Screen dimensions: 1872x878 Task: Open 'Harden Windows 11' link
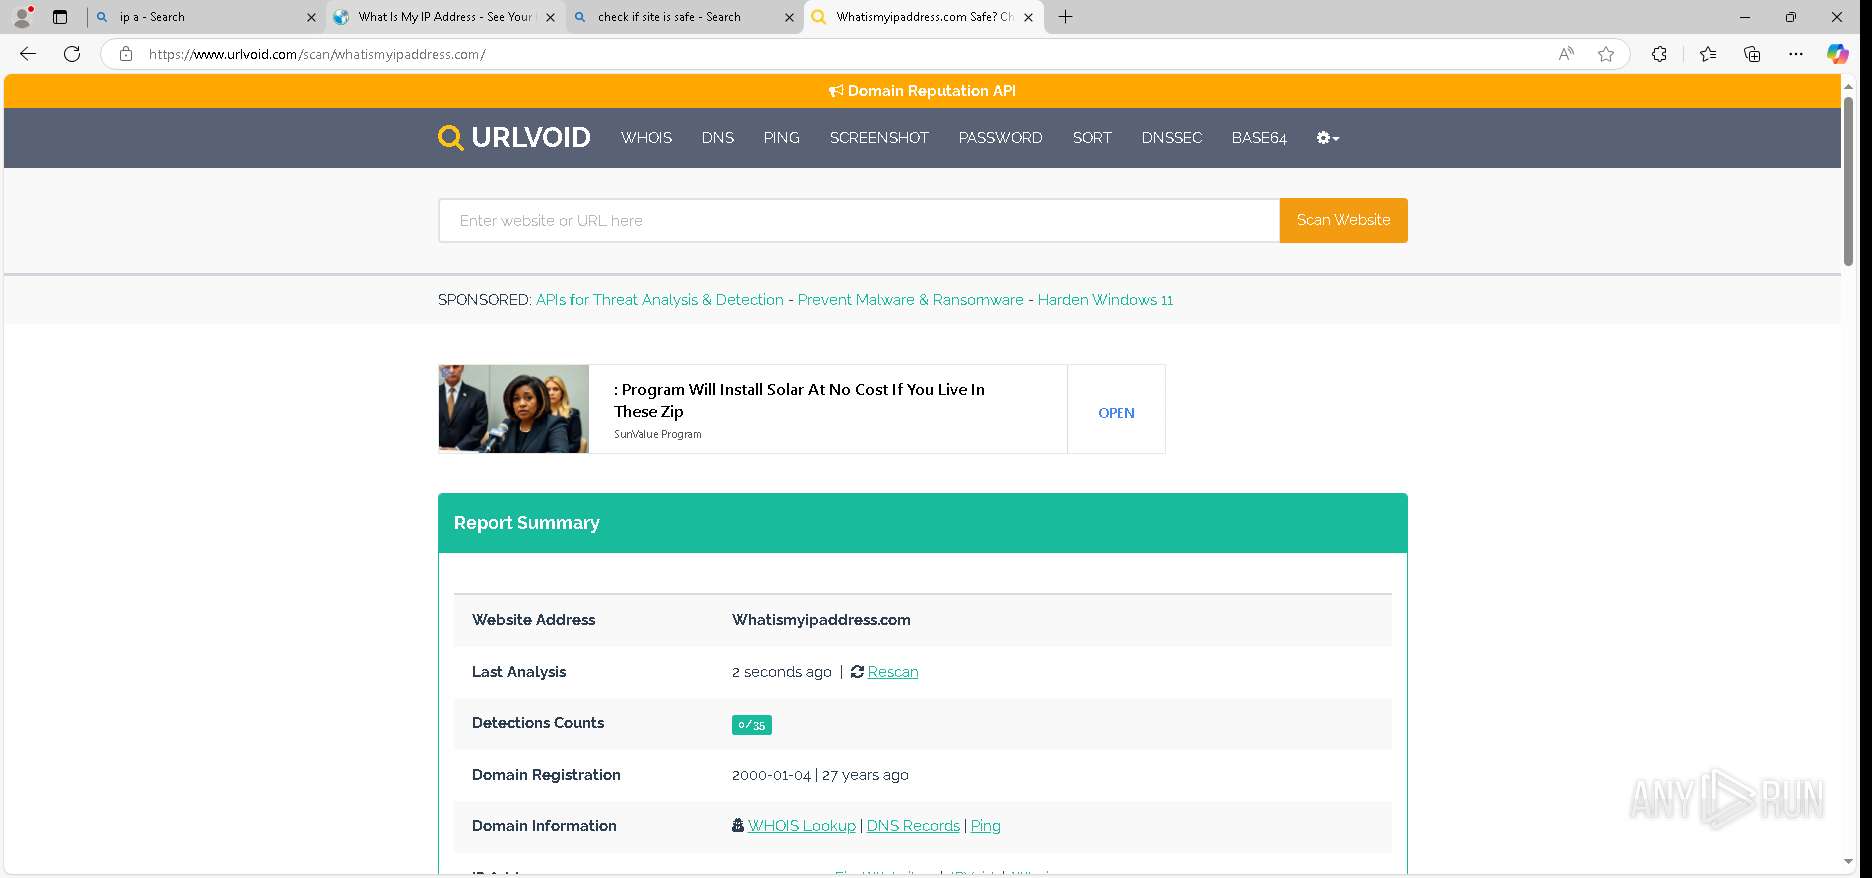point(1105,300)
